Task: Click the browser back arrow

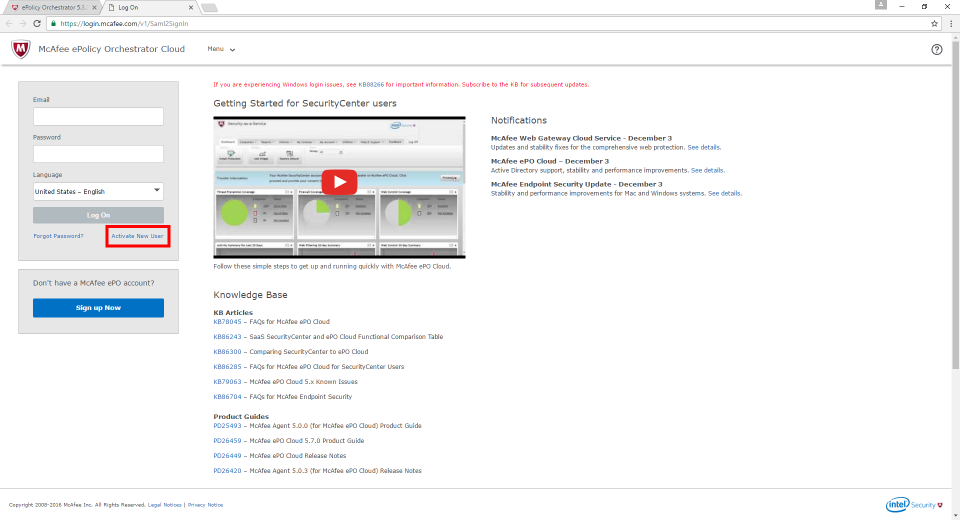Action: pyautogui.click(x=10, y=22)
